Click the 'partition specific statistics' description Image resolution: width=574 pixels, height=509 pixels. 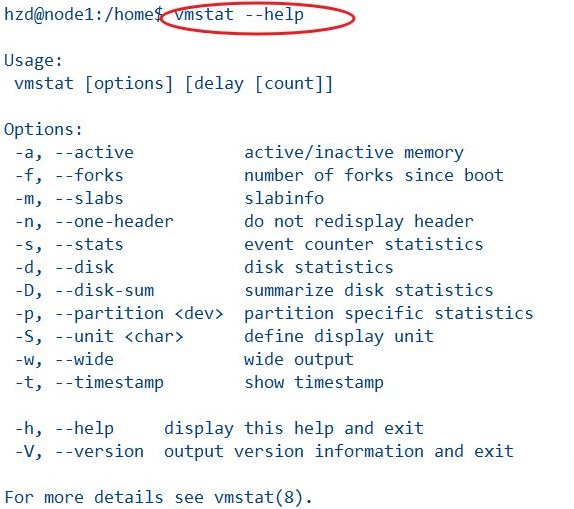[389, 314]
